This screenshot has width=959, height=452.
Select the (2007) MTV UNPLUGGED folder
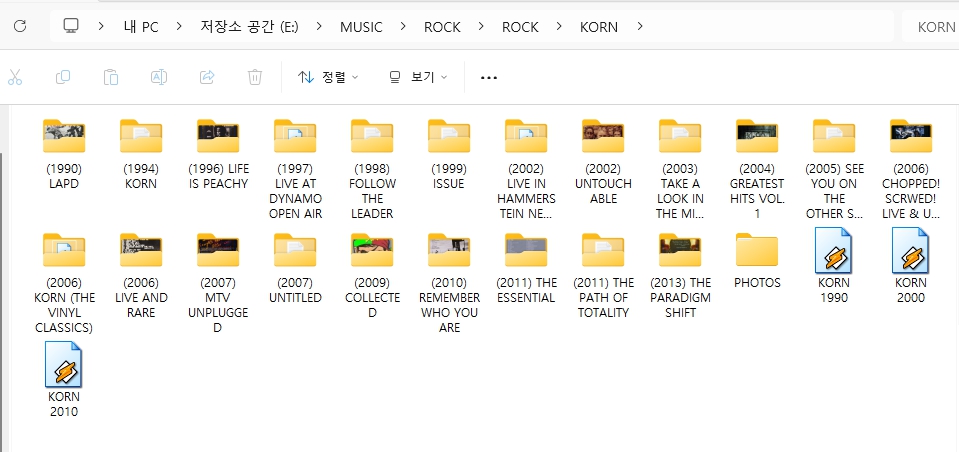(x=218, y=283)
